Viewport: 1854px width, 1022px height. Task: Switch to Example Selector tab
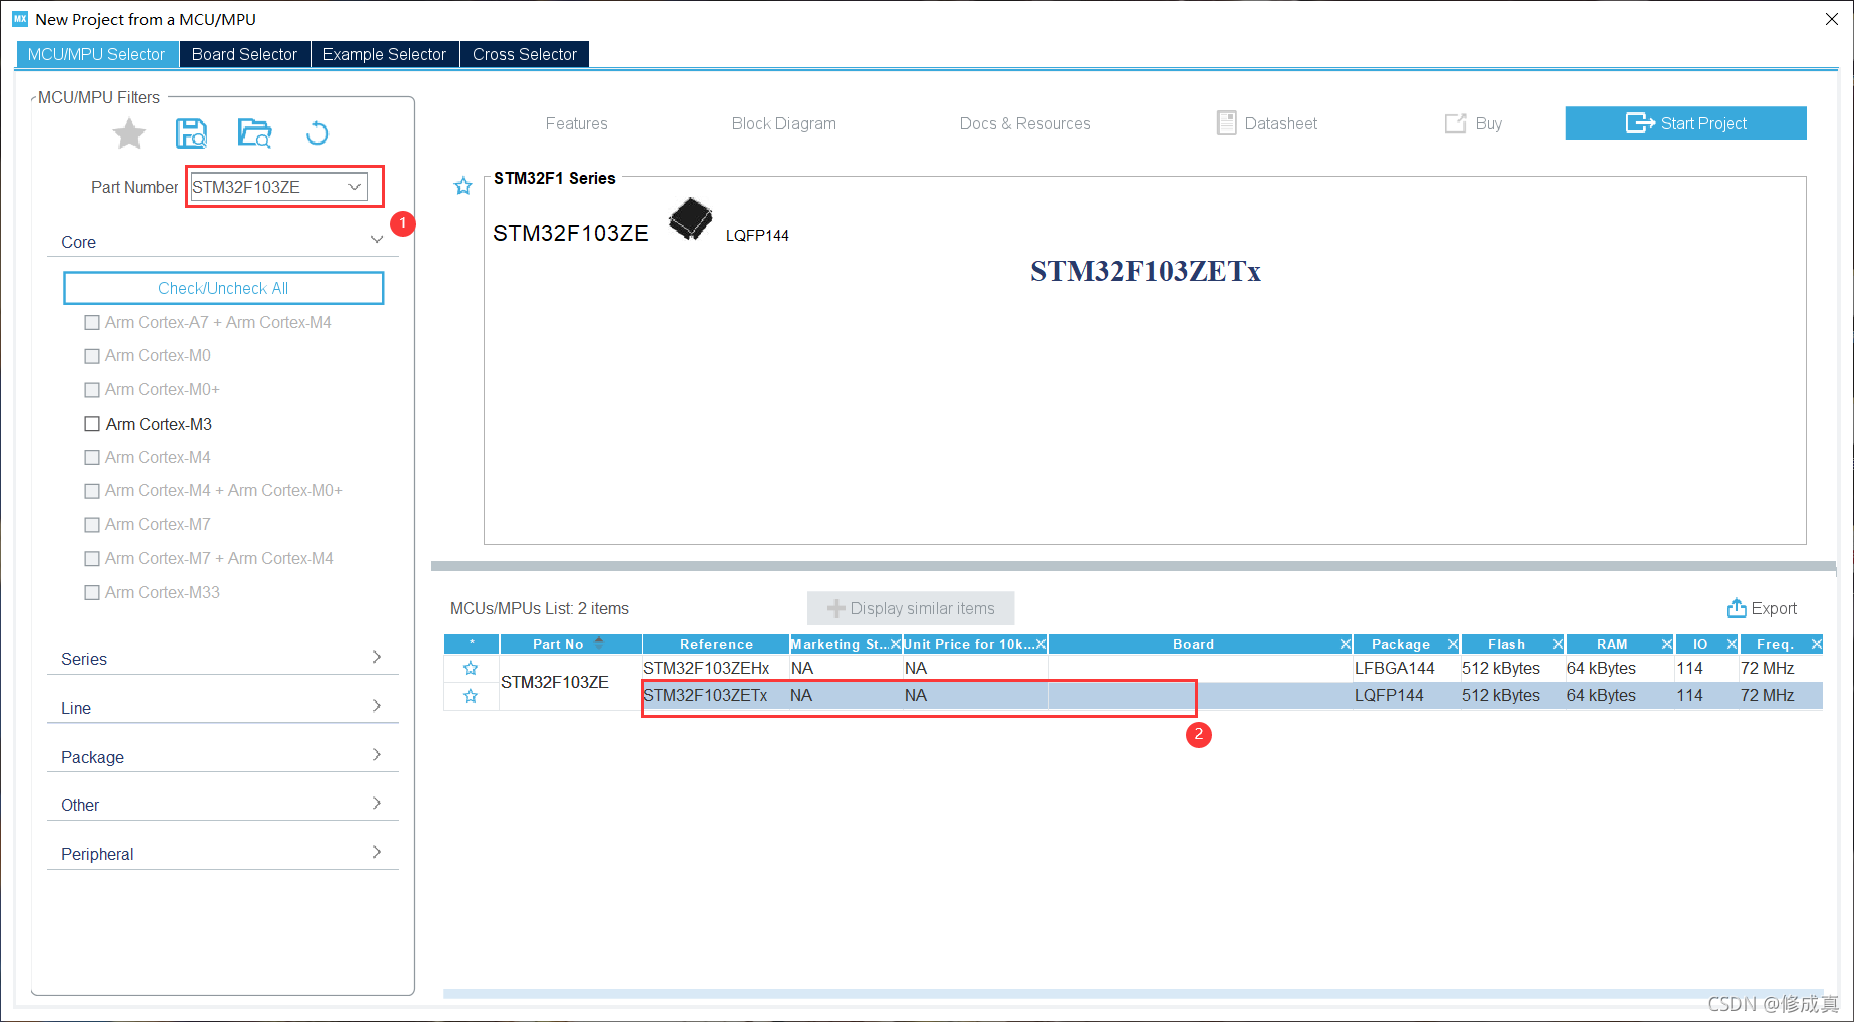point(384,54)
